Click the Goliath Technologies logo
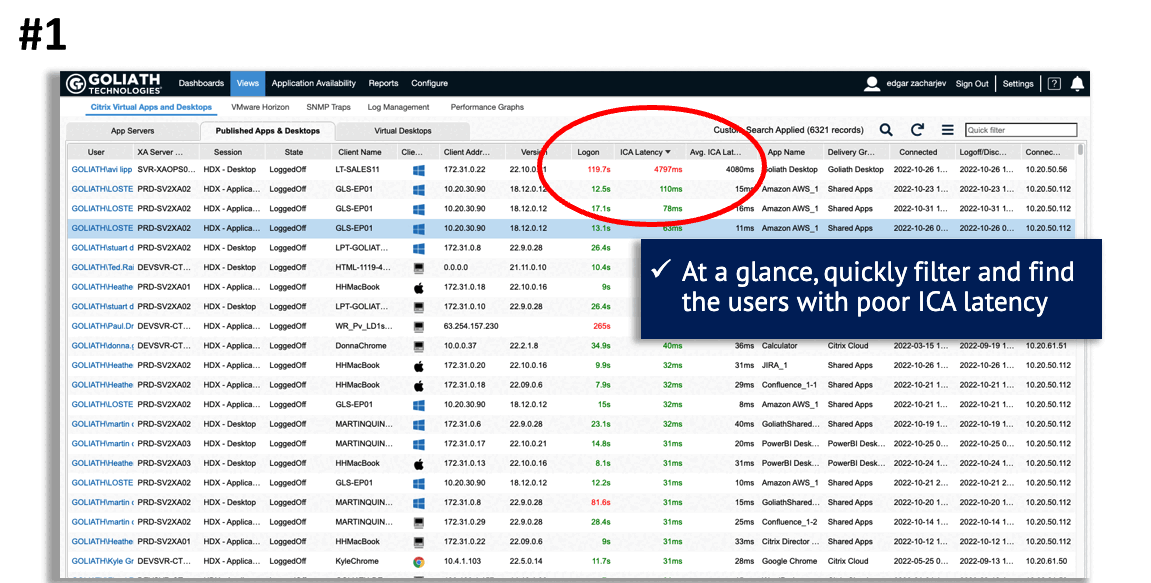The width and height of the screenshot is (1151, 583). (x=114, y=84)
